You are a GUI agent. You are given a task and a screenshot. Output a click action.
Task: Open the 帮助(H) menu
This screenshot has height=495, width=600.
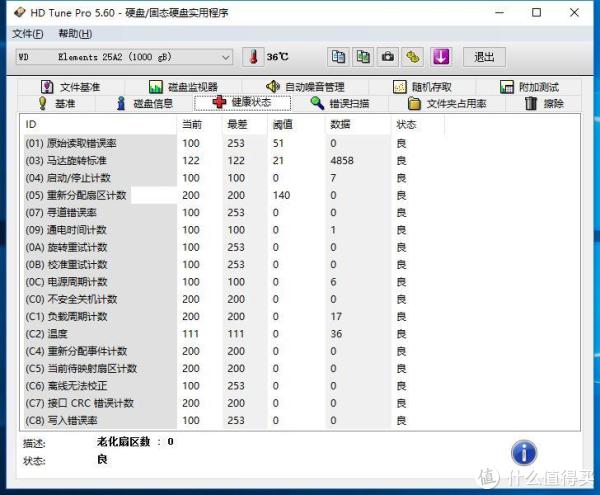(75, 34)
